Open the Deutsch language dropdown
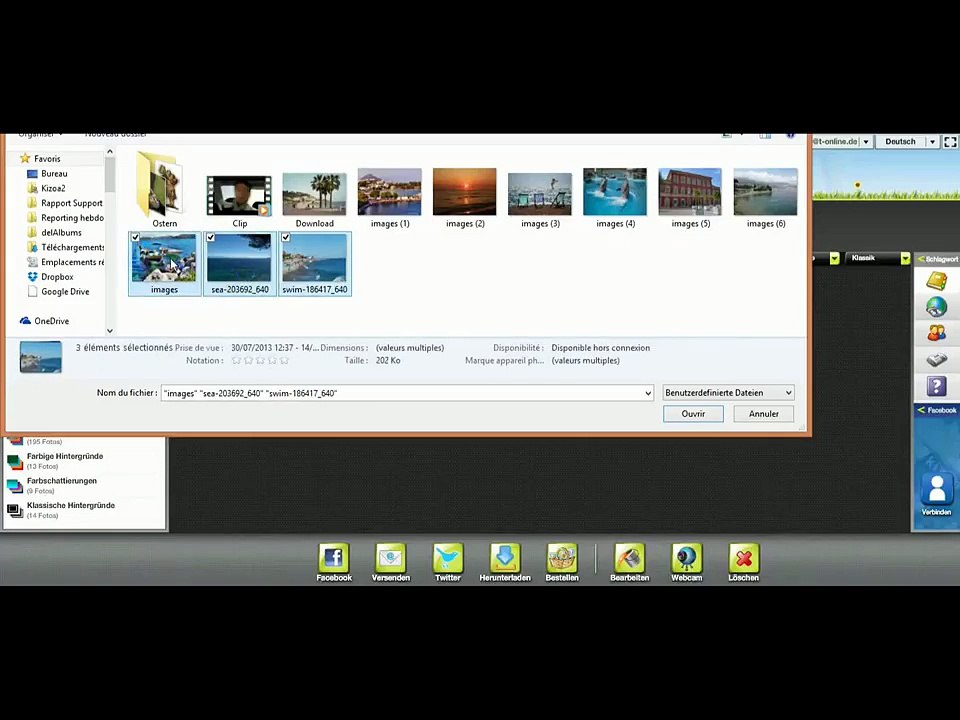Image resolution: width=960 pixels, height=720 pixels. click(932, 141)
